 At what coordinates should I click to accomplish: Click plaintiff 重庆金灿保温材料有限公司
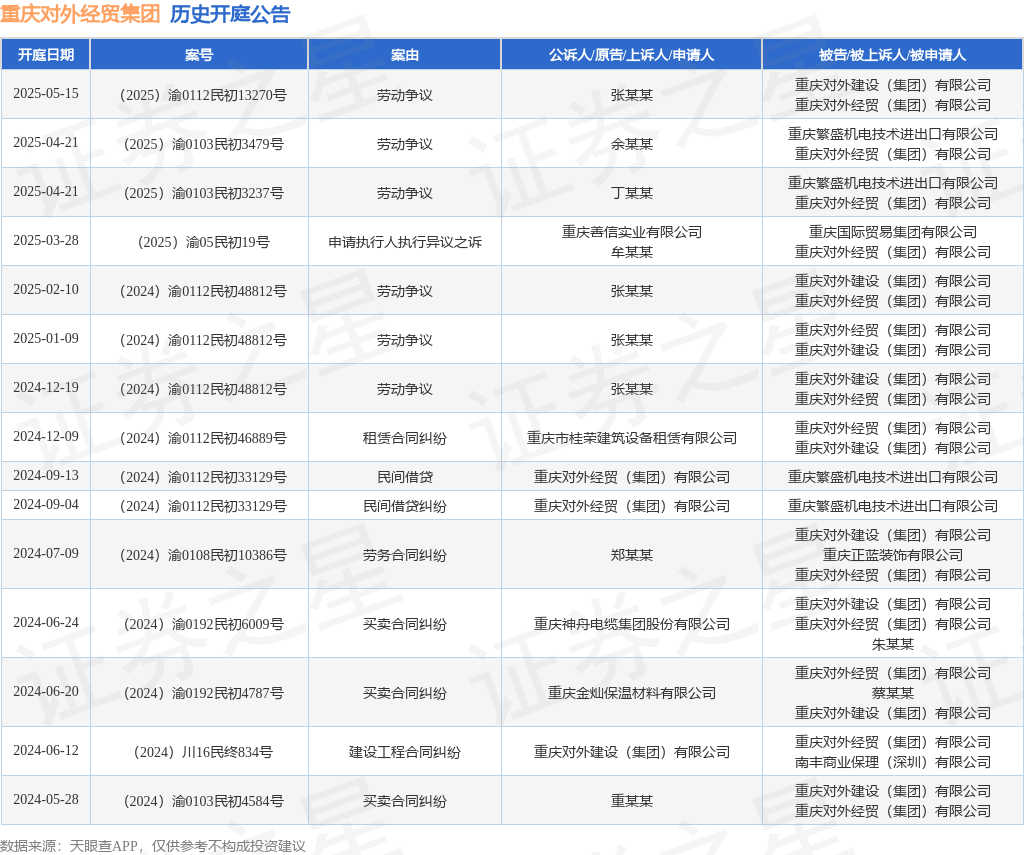point(632,693)
